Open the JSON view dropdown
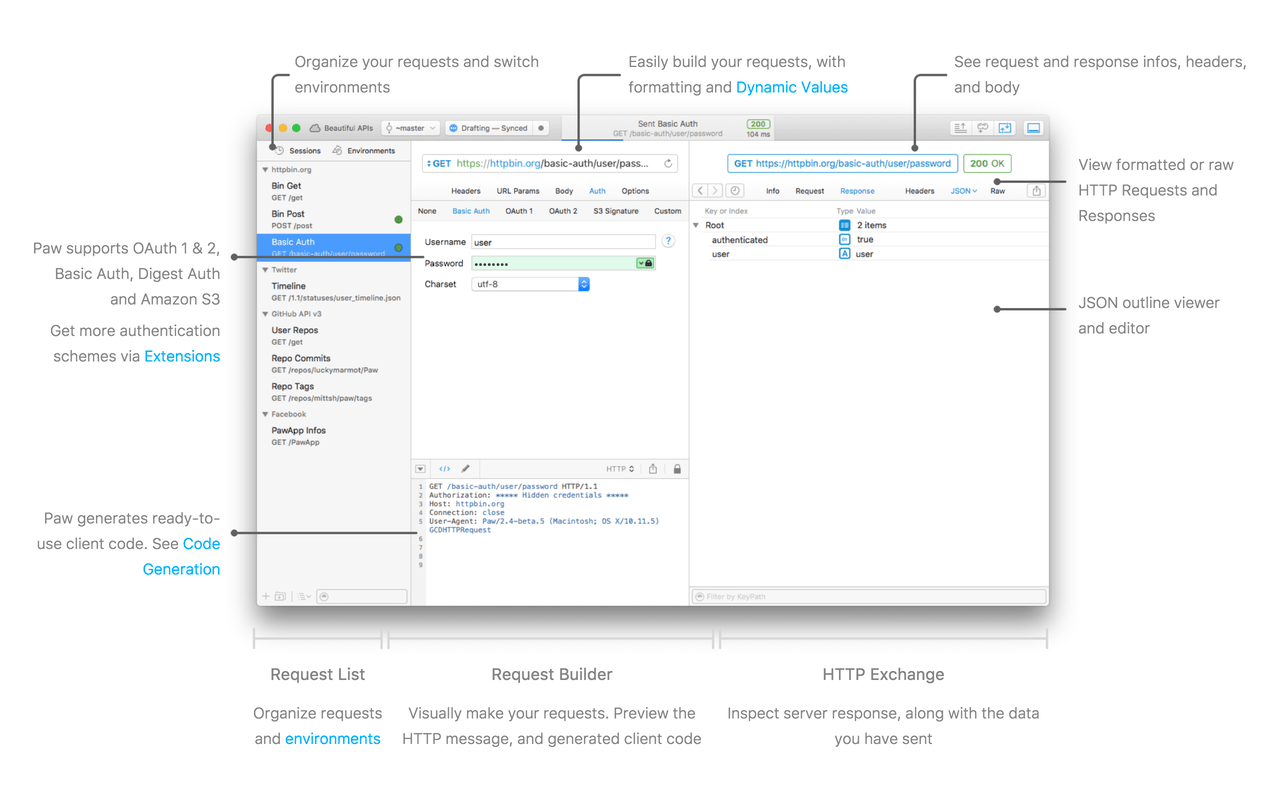 [963, 191]
